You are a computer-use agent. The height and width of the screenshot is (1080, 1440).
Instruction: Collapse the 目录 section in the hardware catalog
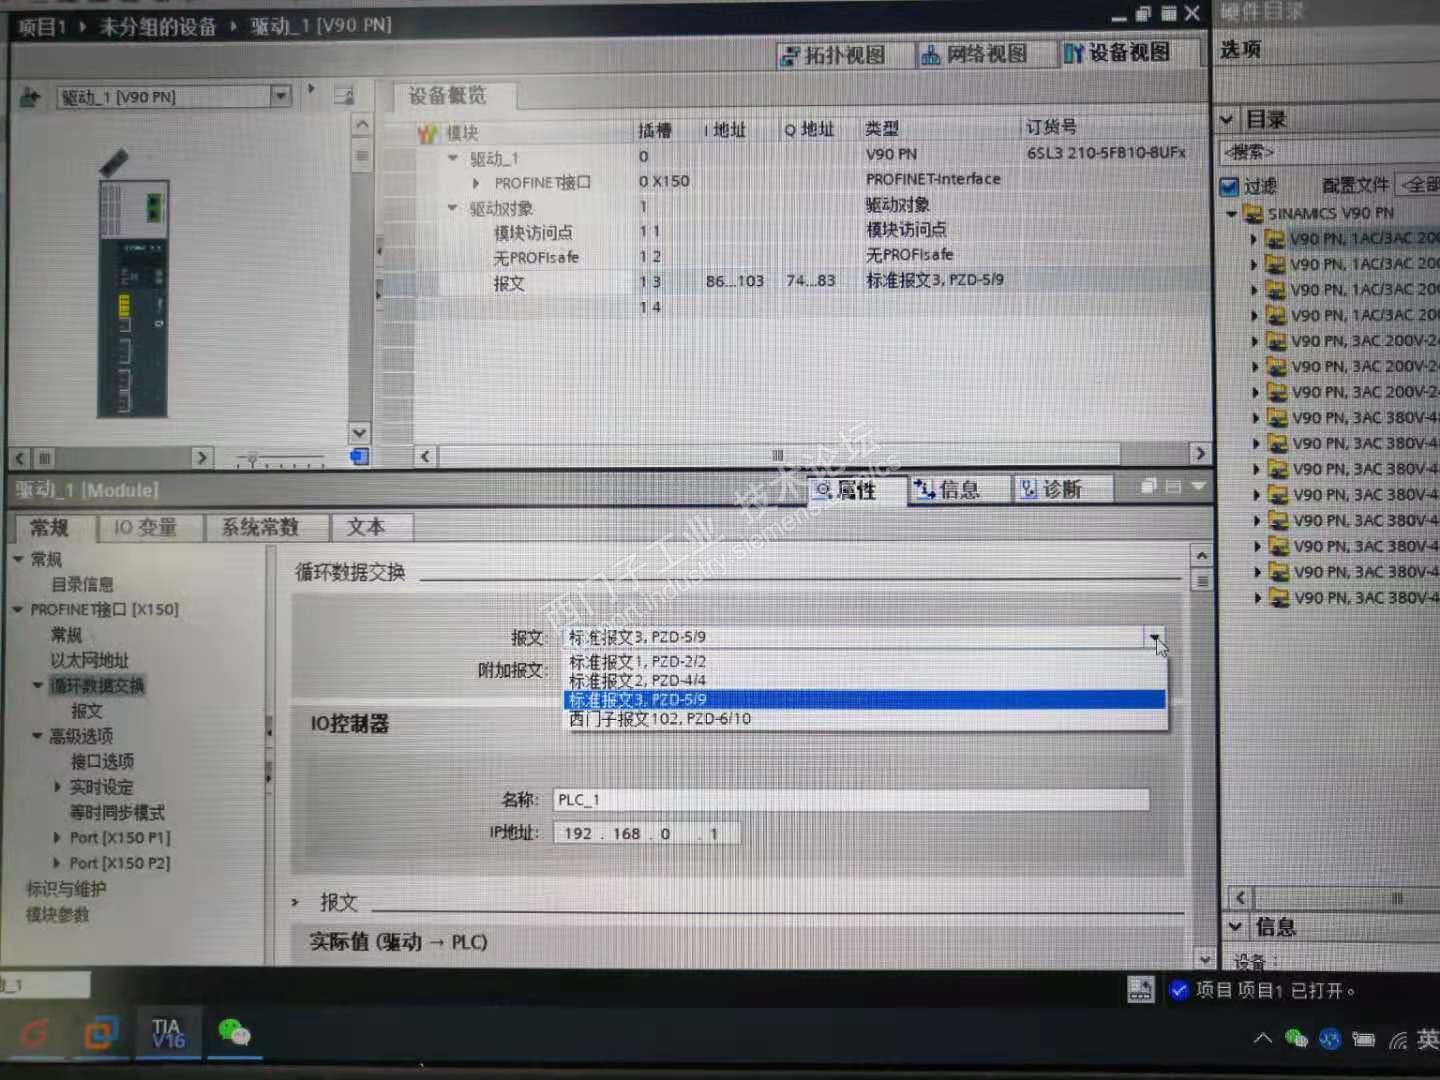pyautogui.click(x=1228, y=120)
